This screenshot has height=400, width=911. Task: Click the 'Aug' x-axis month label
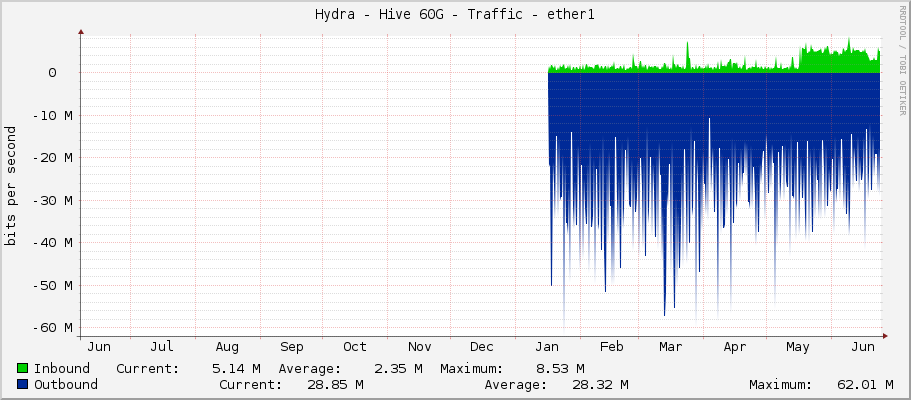[227, 347]
